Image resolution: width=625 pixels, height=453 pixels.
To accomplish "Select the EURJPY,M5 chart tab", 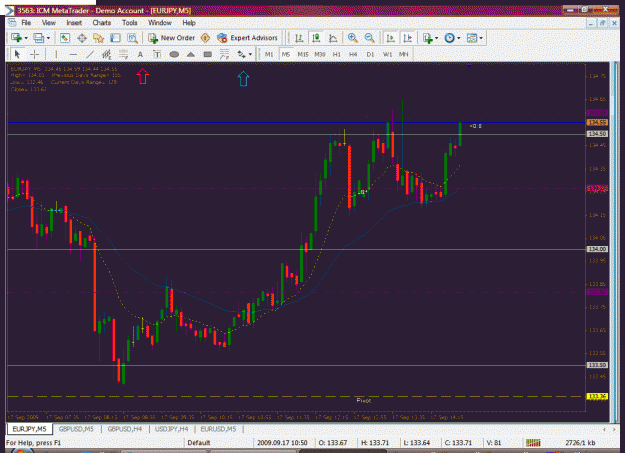I will 29,429.
